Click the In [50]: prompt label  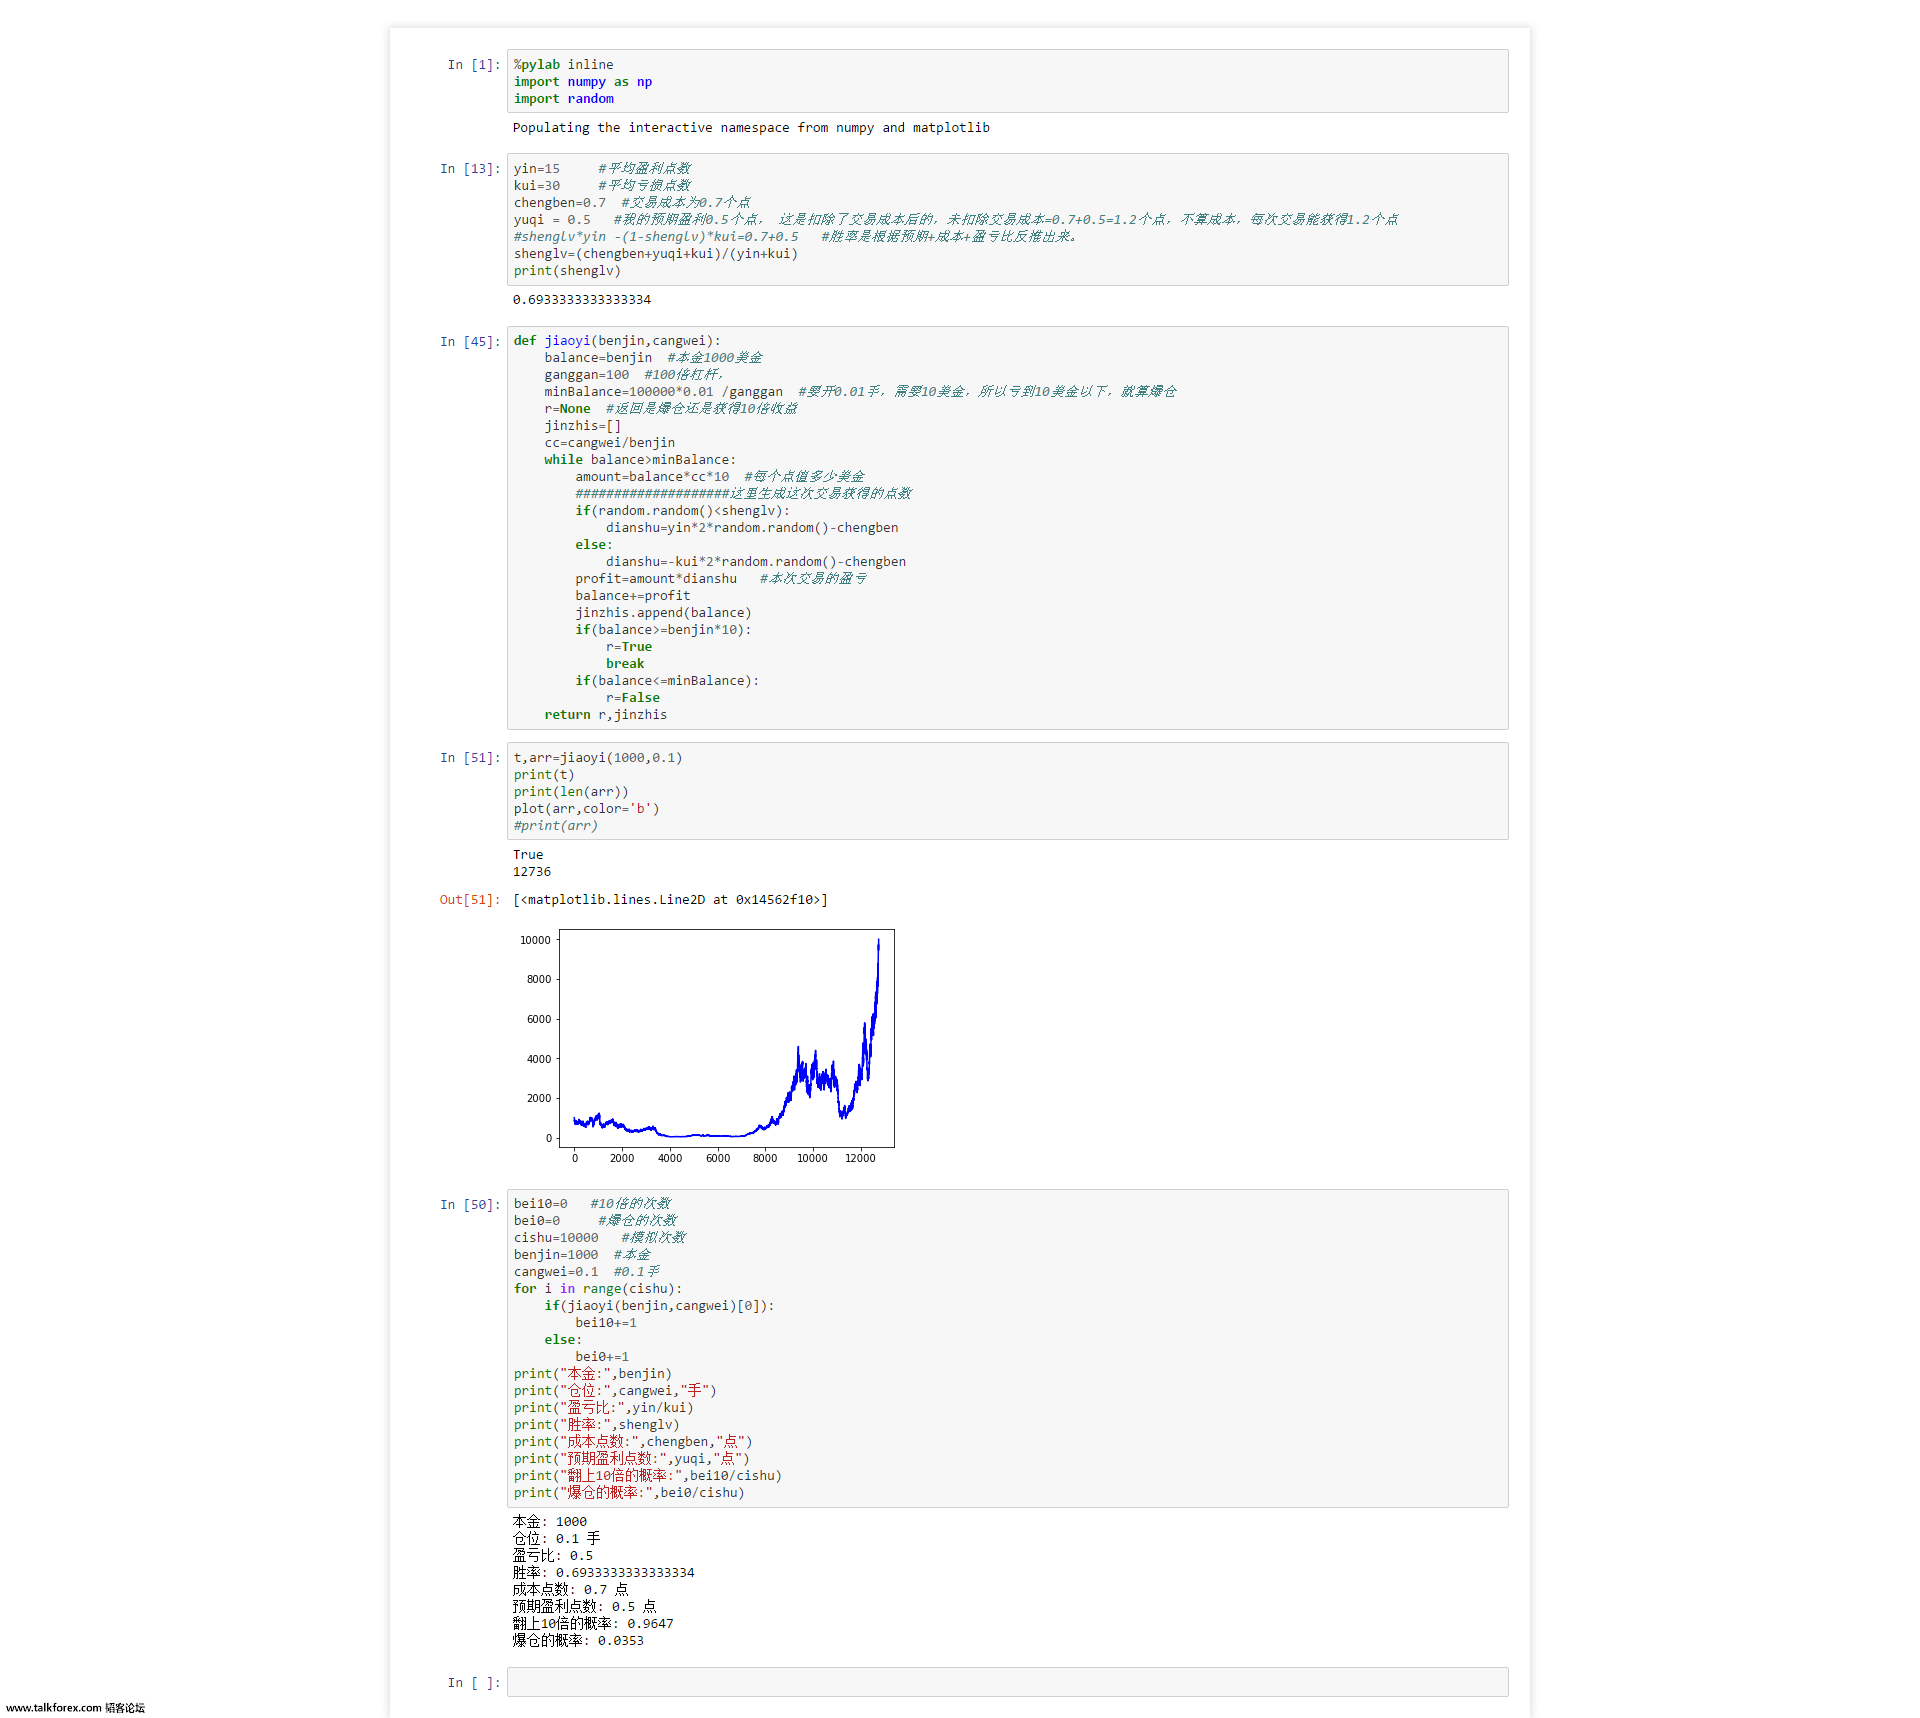(470, 1205)
